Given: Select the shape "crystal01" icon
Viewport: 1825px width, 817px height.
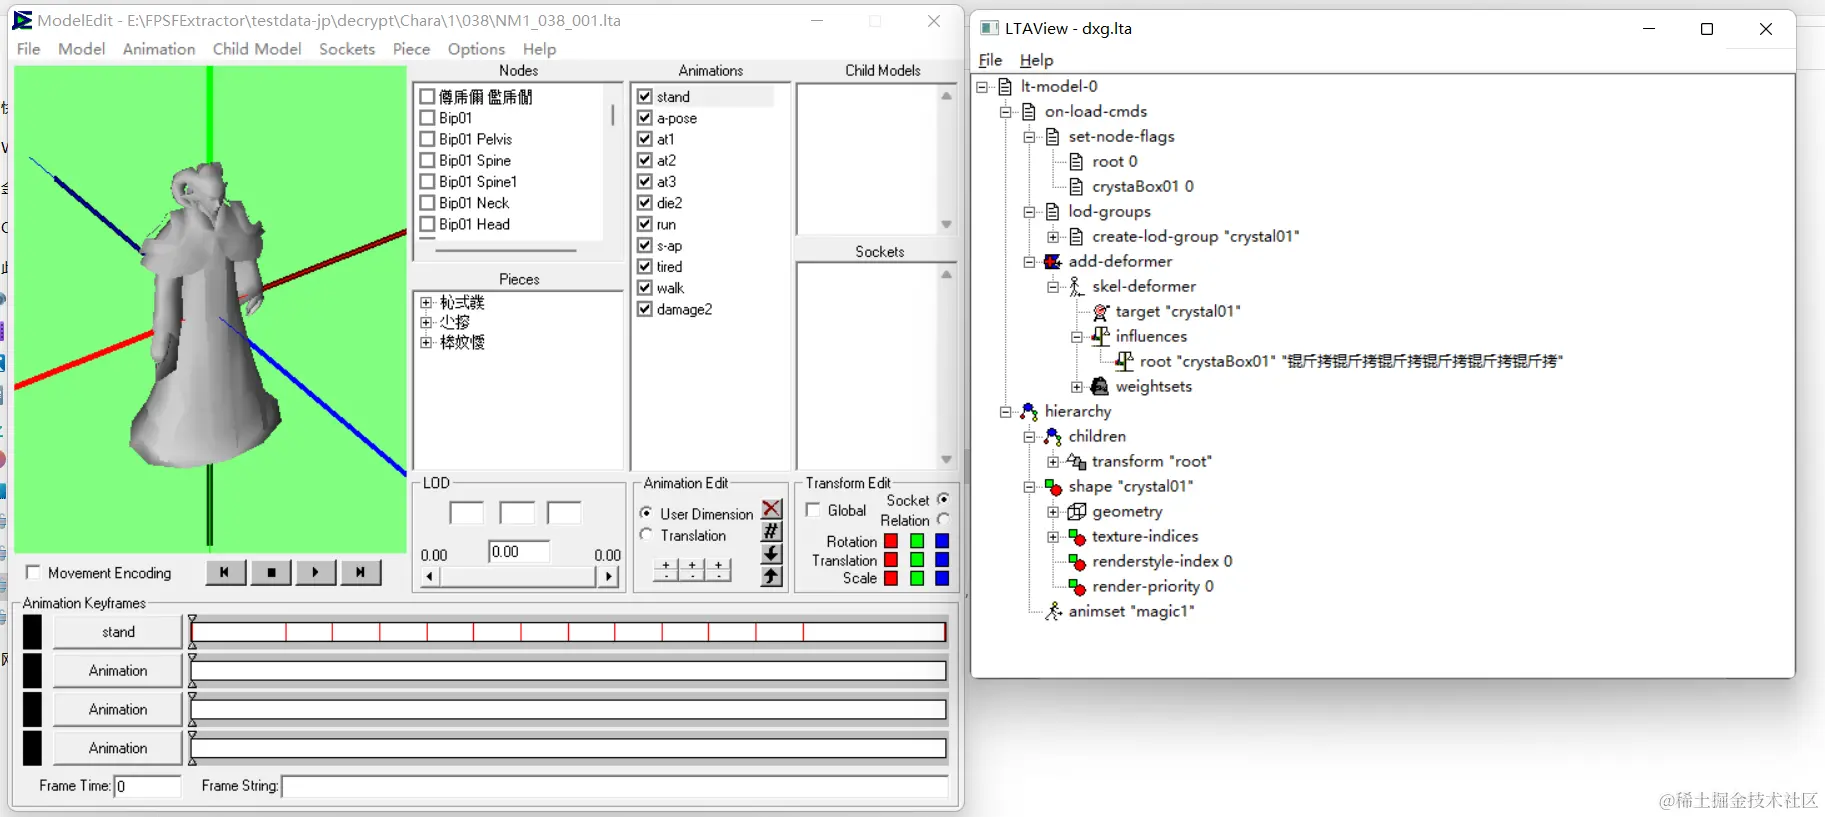Looking at the screenshot, I should (1052, 487).
